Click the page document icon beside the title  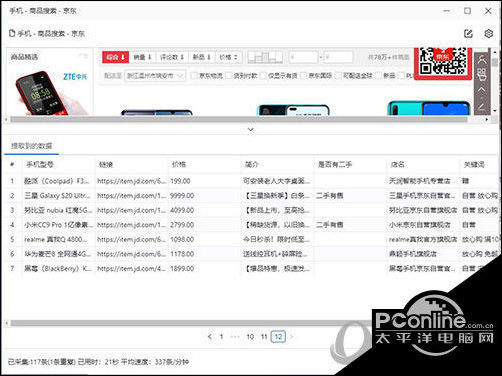coord(12,33)
